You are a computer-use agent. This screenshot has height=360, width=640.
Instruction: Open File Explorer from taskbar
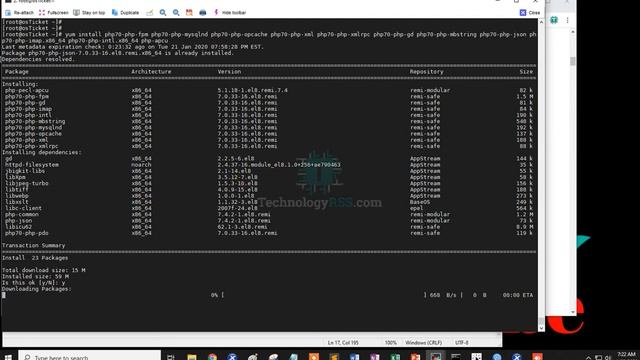click(x=192, y=357)
